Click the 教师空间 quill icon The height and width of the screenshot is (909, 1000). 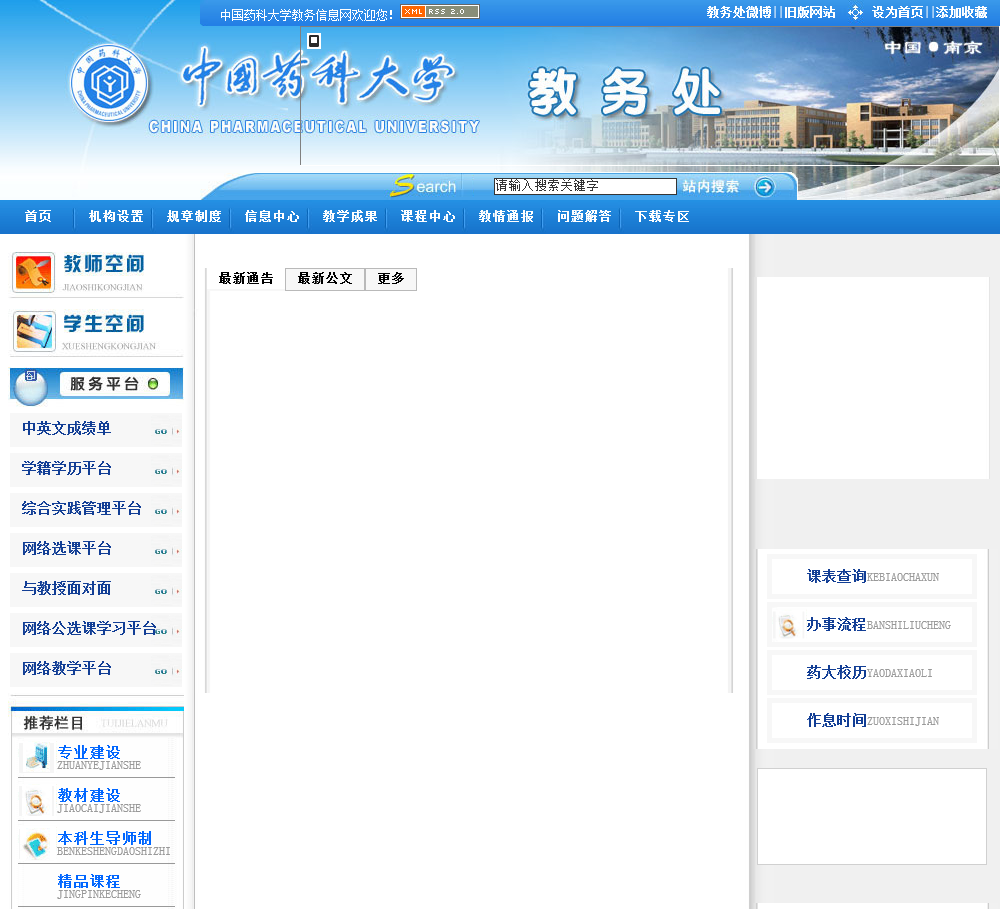[34, 272]
